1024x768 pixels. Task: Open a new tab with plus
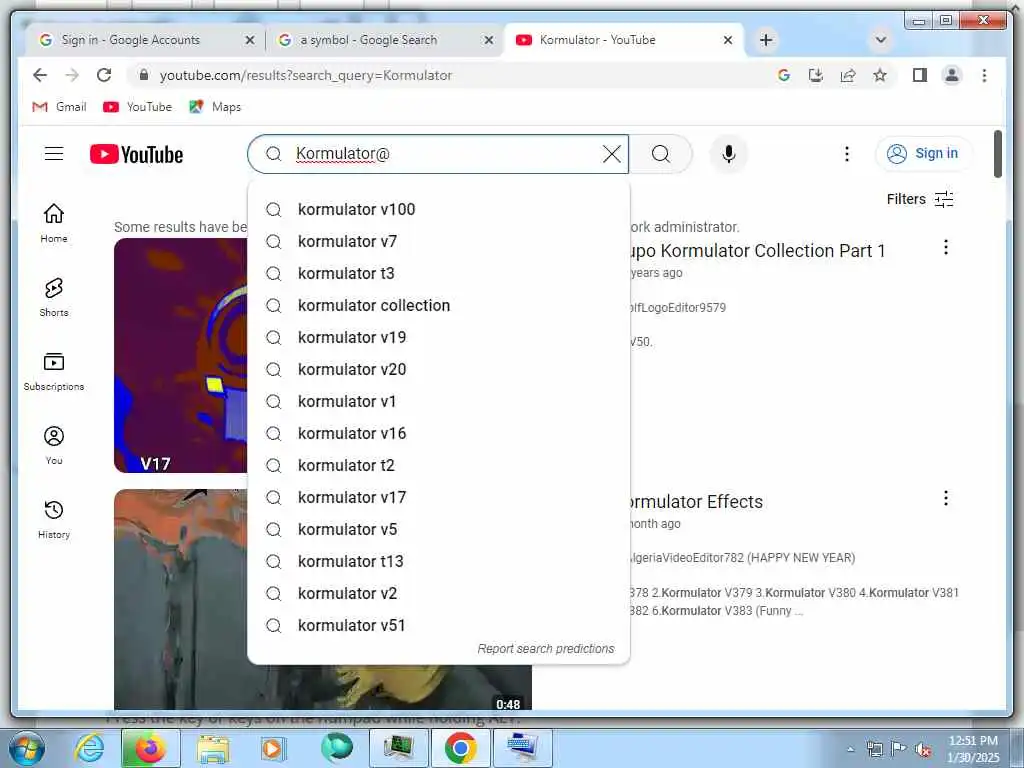click(766, 40)
